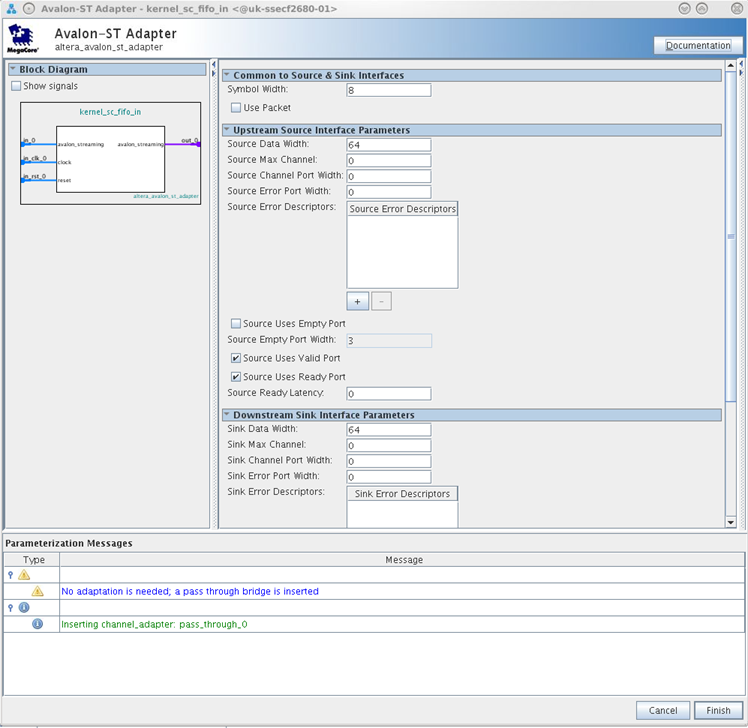Viewport: 748px width, 728px height.
Task: Click the Sink Error Descriptors column header
Action: coord(402,494)
